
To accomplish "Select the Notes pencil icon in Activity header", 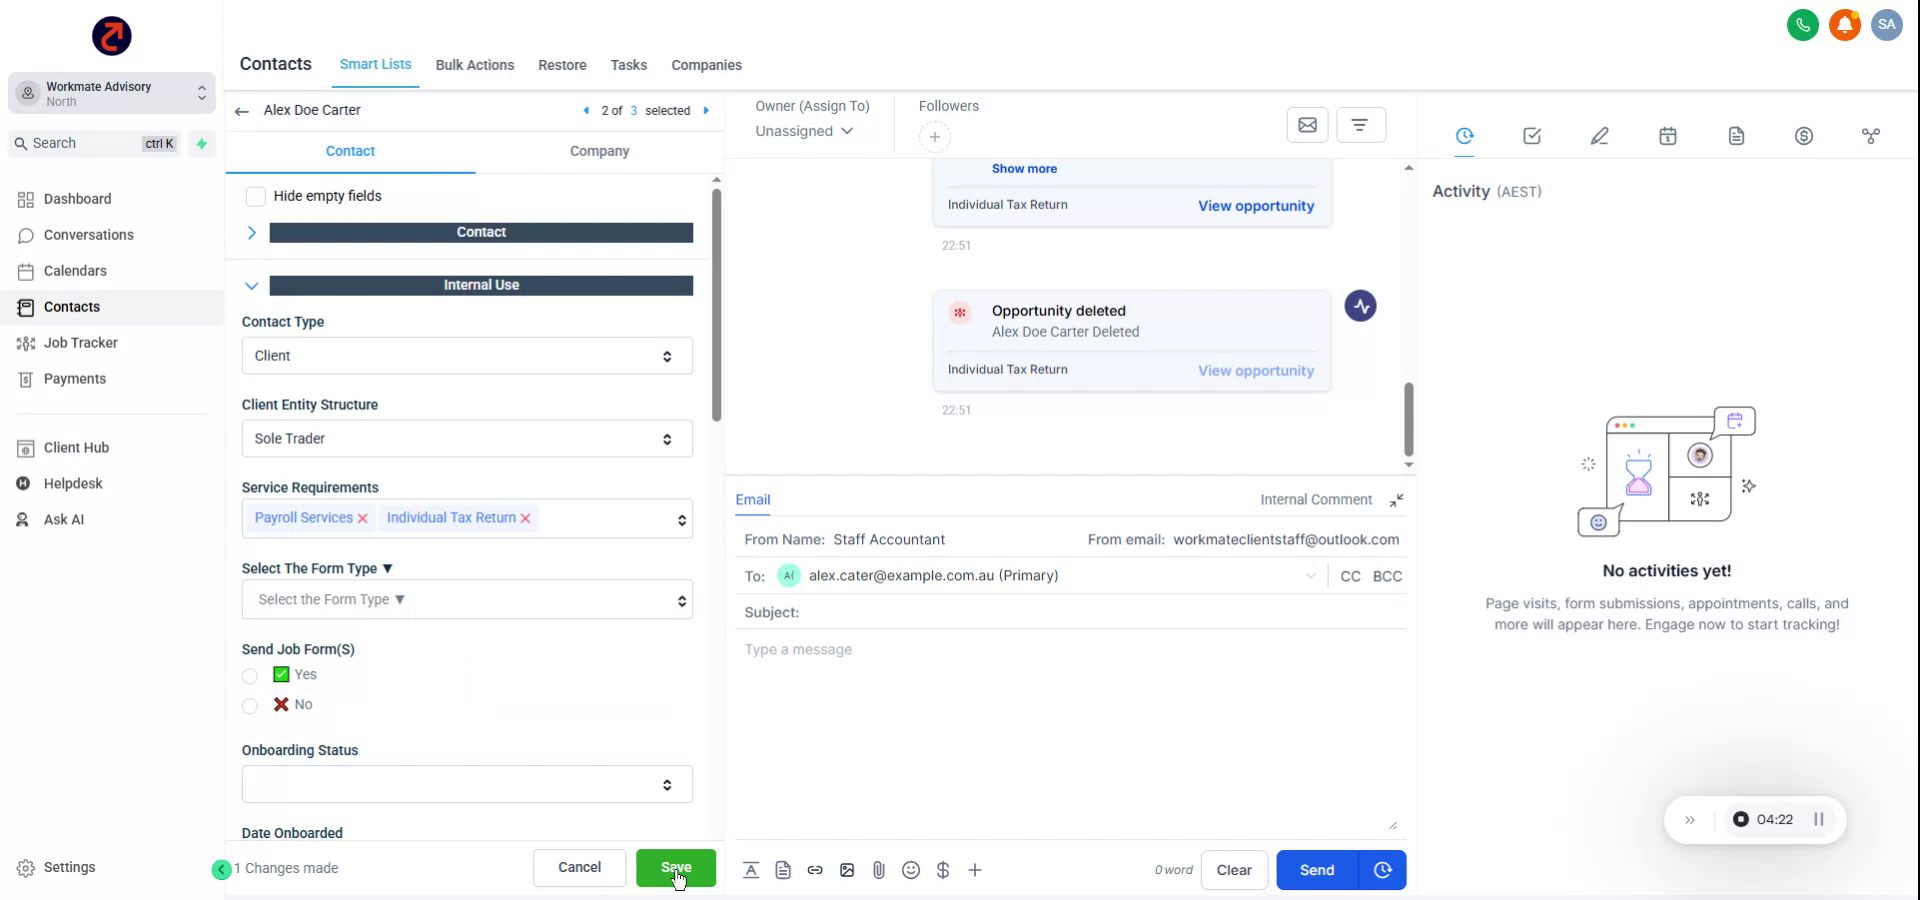I will (x=1599, y=135).
